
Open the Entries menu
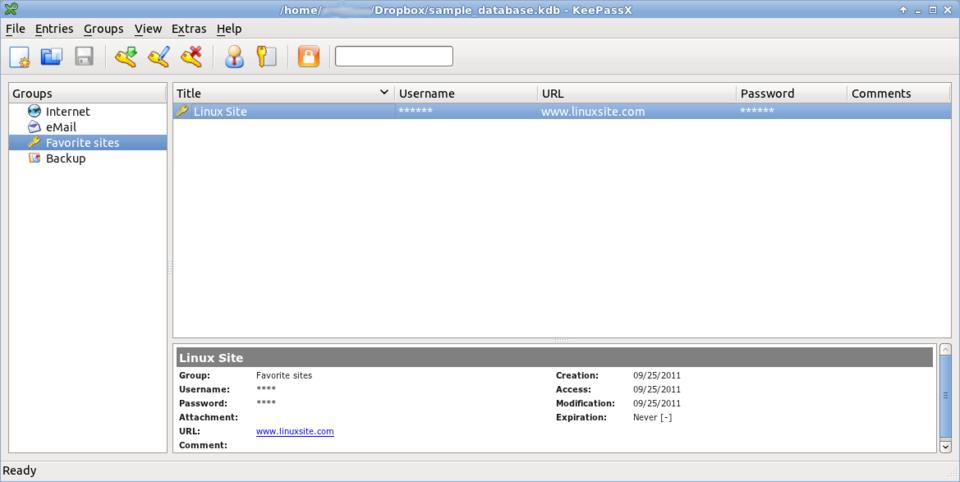tap(54, 29)
